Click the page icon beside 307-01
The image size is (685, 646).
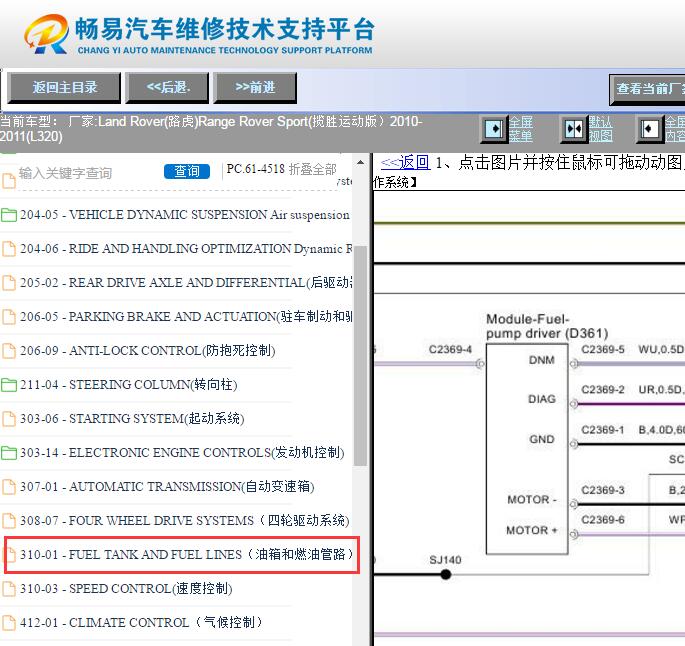click(x=9, y=487)
